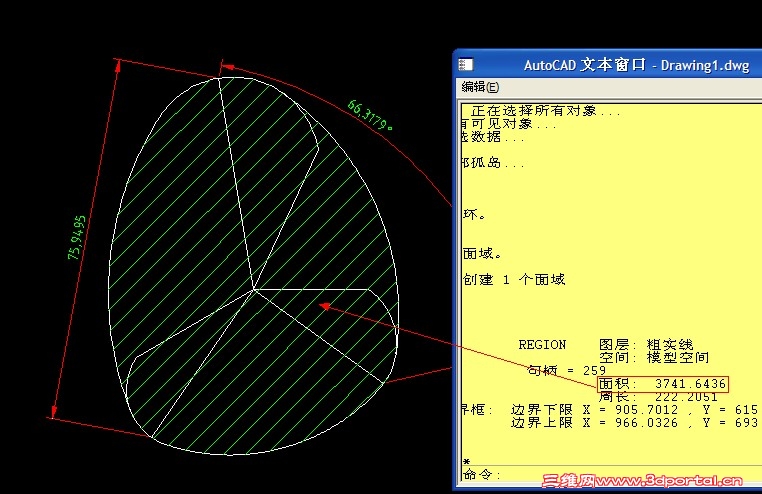Click the 命令: command input line
The width and height of the screenshot is (762, 494).
(612, 474)
